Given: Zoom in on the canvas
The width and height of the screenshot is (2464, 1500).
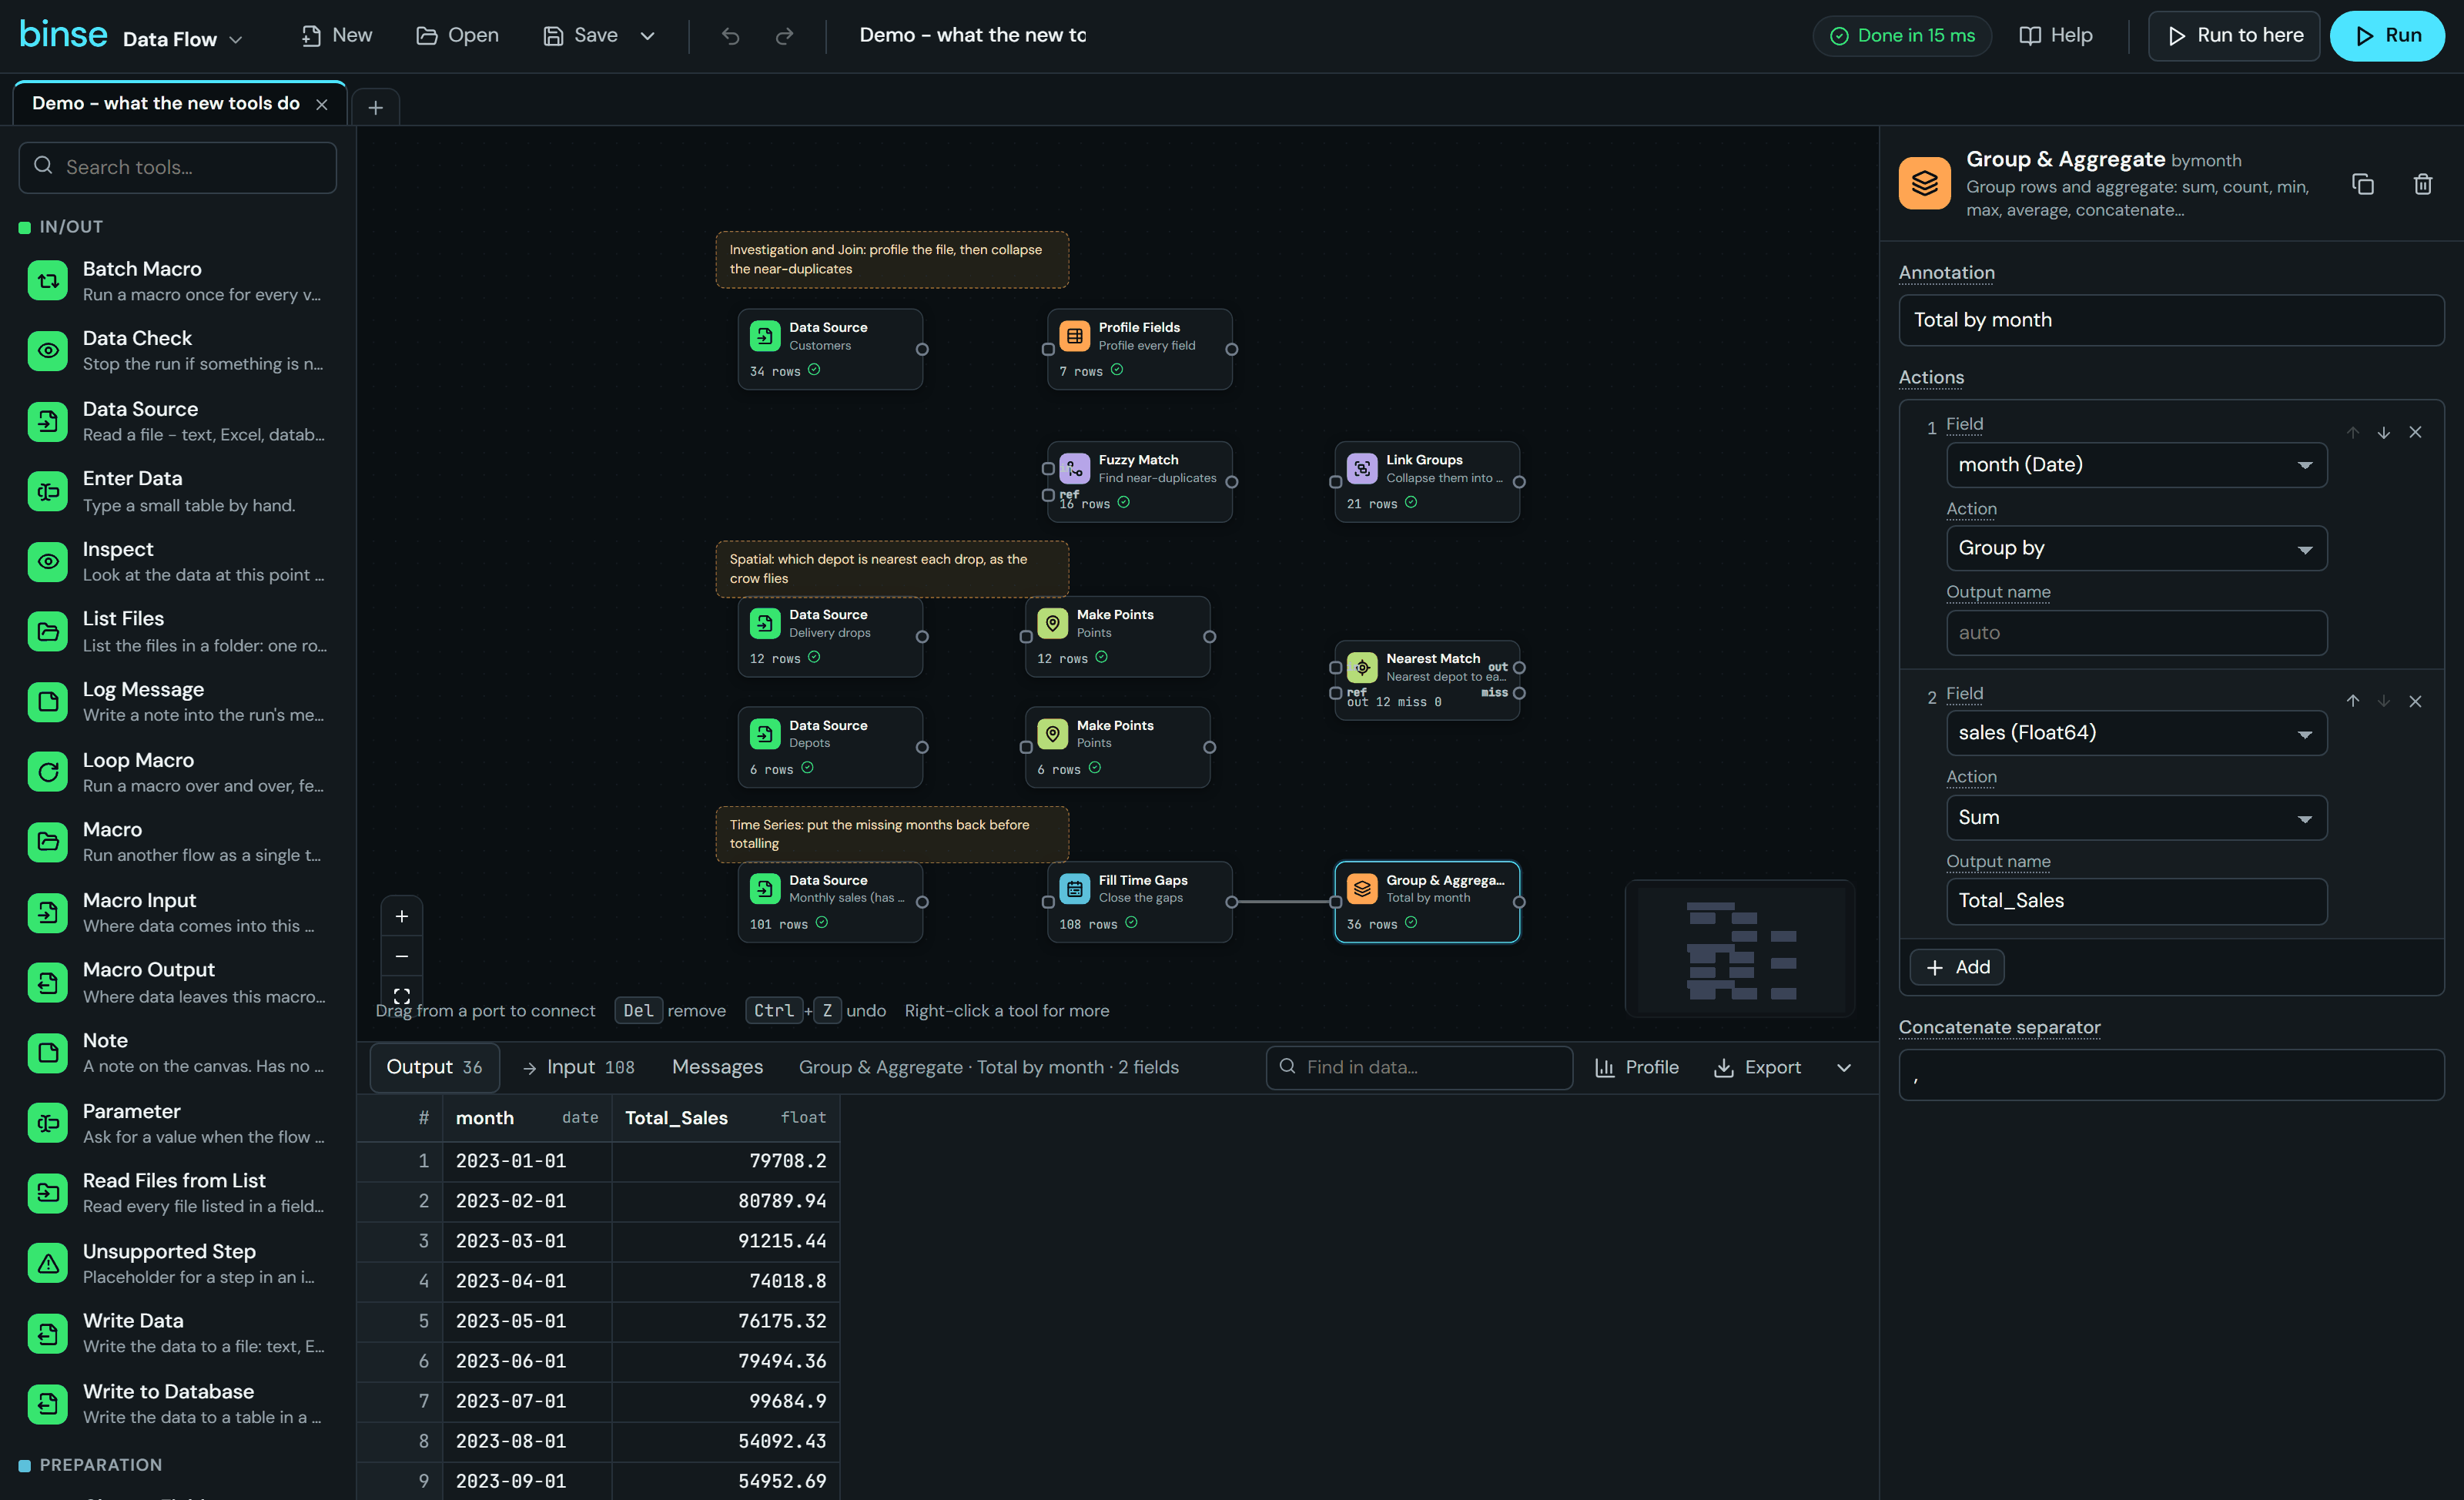Looking at the screenshot, I should (402, 916).
